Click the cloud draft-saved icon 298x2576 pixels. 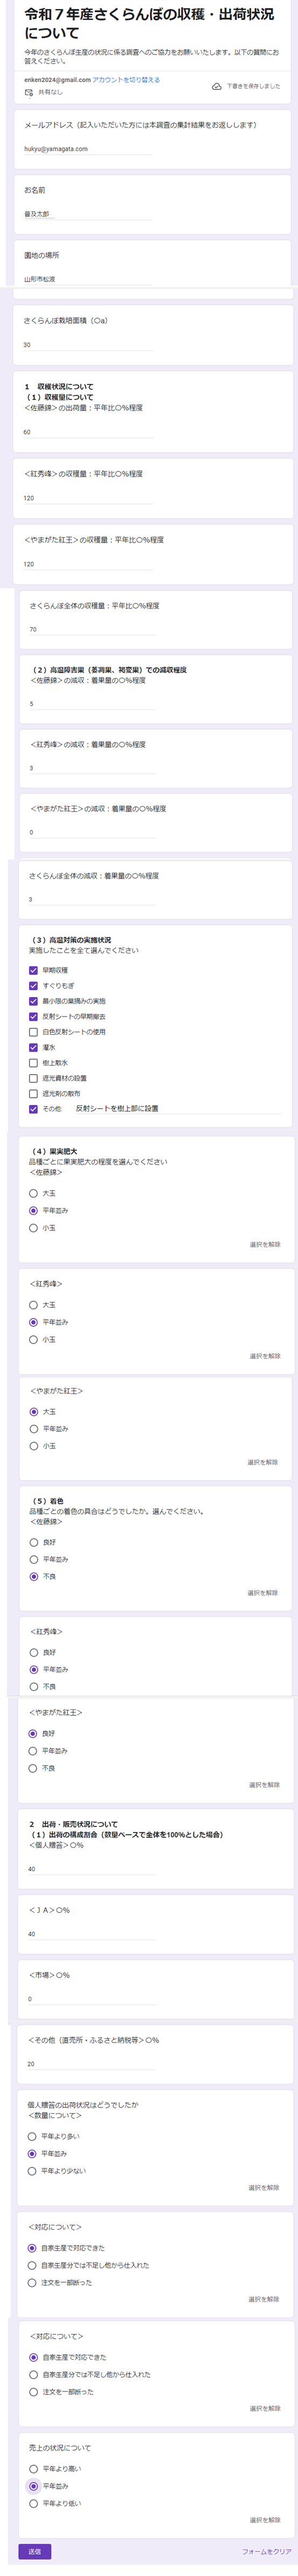[x=217, y=87]
